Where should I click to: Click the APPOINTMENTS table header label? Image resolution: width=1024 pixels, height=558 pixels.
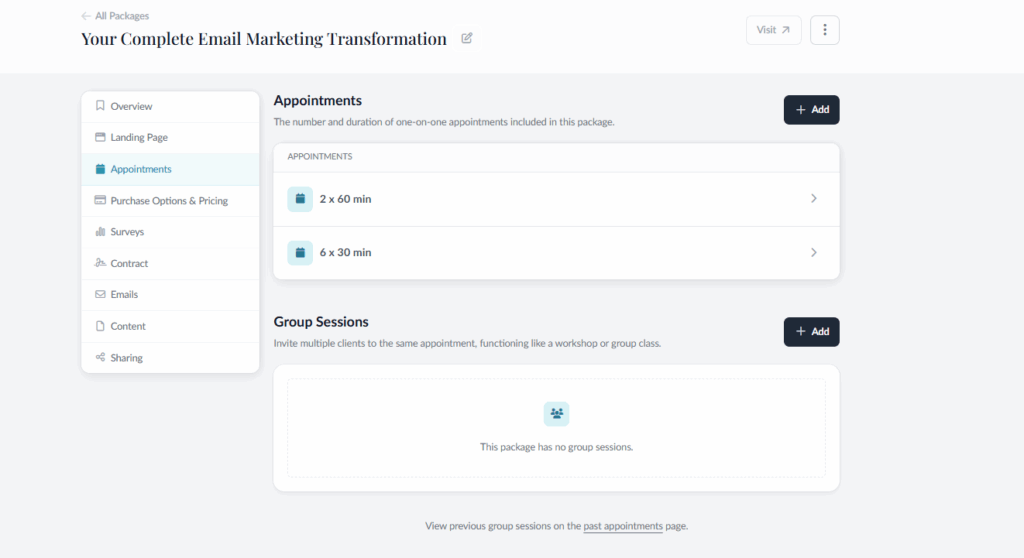tap(319, 156)
